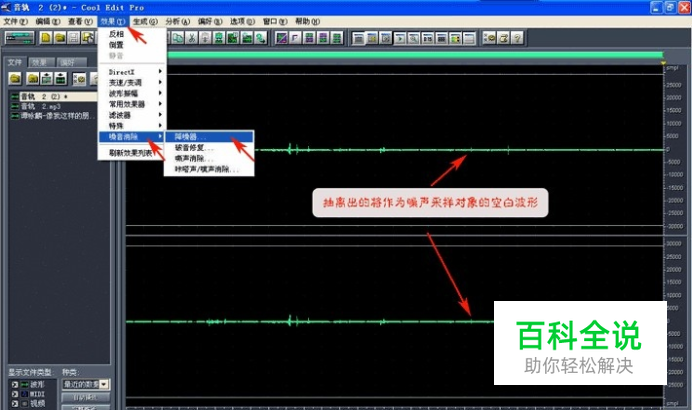Click toolbar icon left of help question mark

click(504, 38)
